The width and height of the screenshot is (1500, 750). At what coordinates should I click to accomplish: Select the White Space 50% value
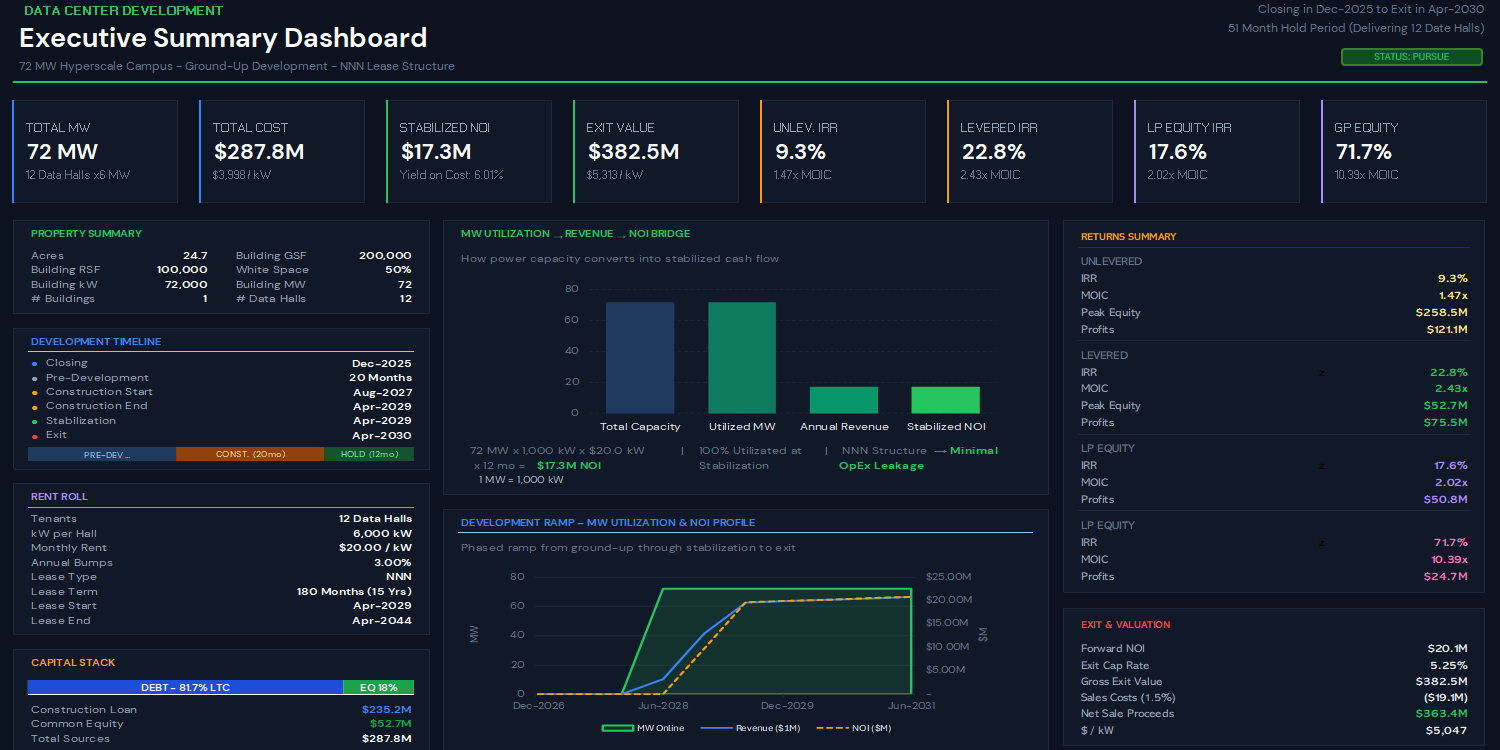click(398, 269)
